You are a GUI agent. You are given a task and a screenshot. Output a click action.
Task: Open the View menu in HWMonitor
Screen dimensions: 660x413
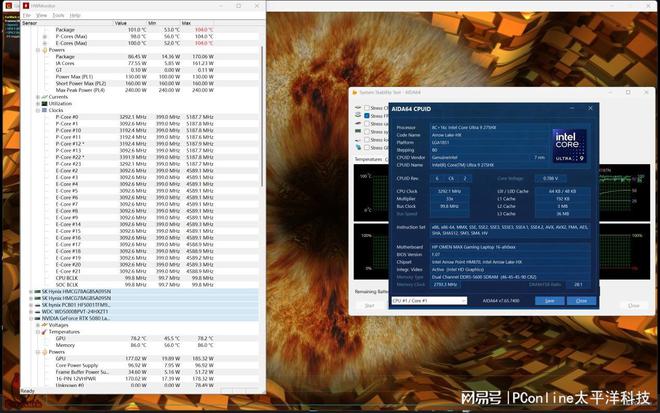tap(42, 16)
